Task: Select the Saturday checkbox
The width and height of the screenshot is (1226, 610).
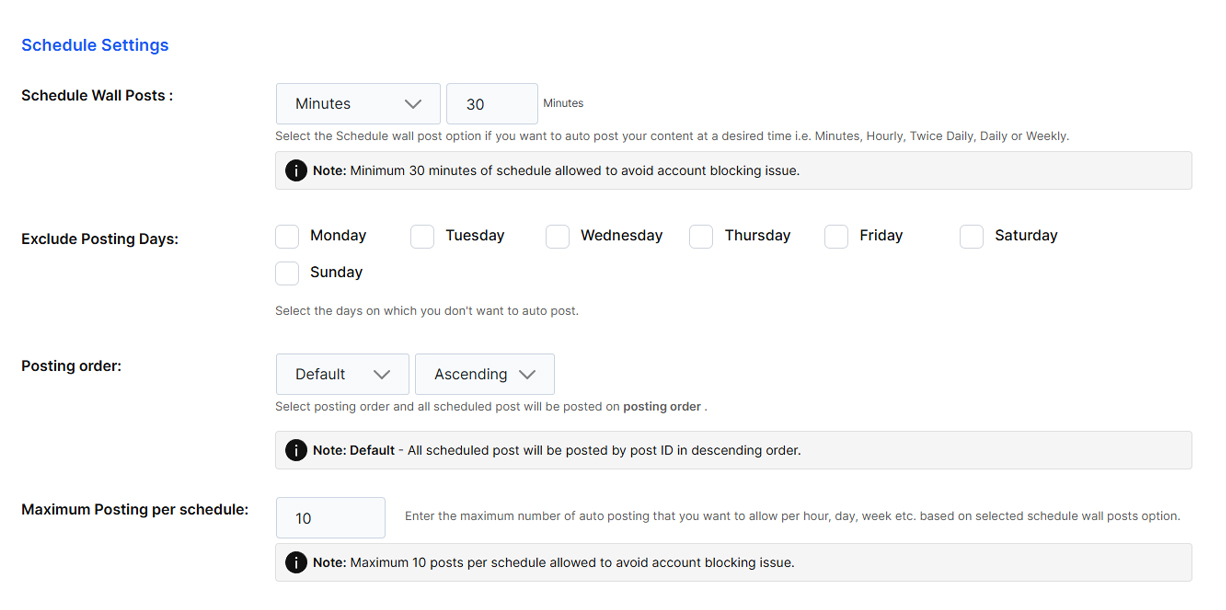Action: click(x=972, y=236)
